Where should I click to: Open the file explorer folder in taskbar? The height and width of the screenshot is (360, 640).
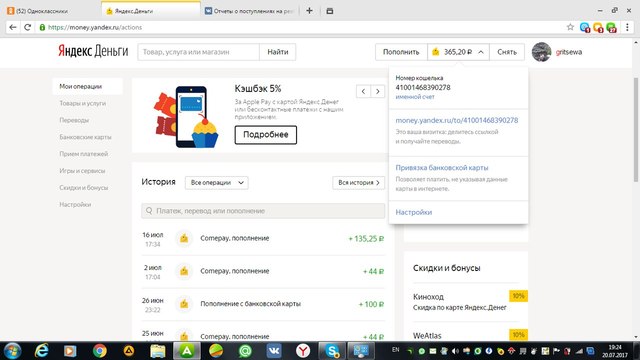(x=158, y=351)
